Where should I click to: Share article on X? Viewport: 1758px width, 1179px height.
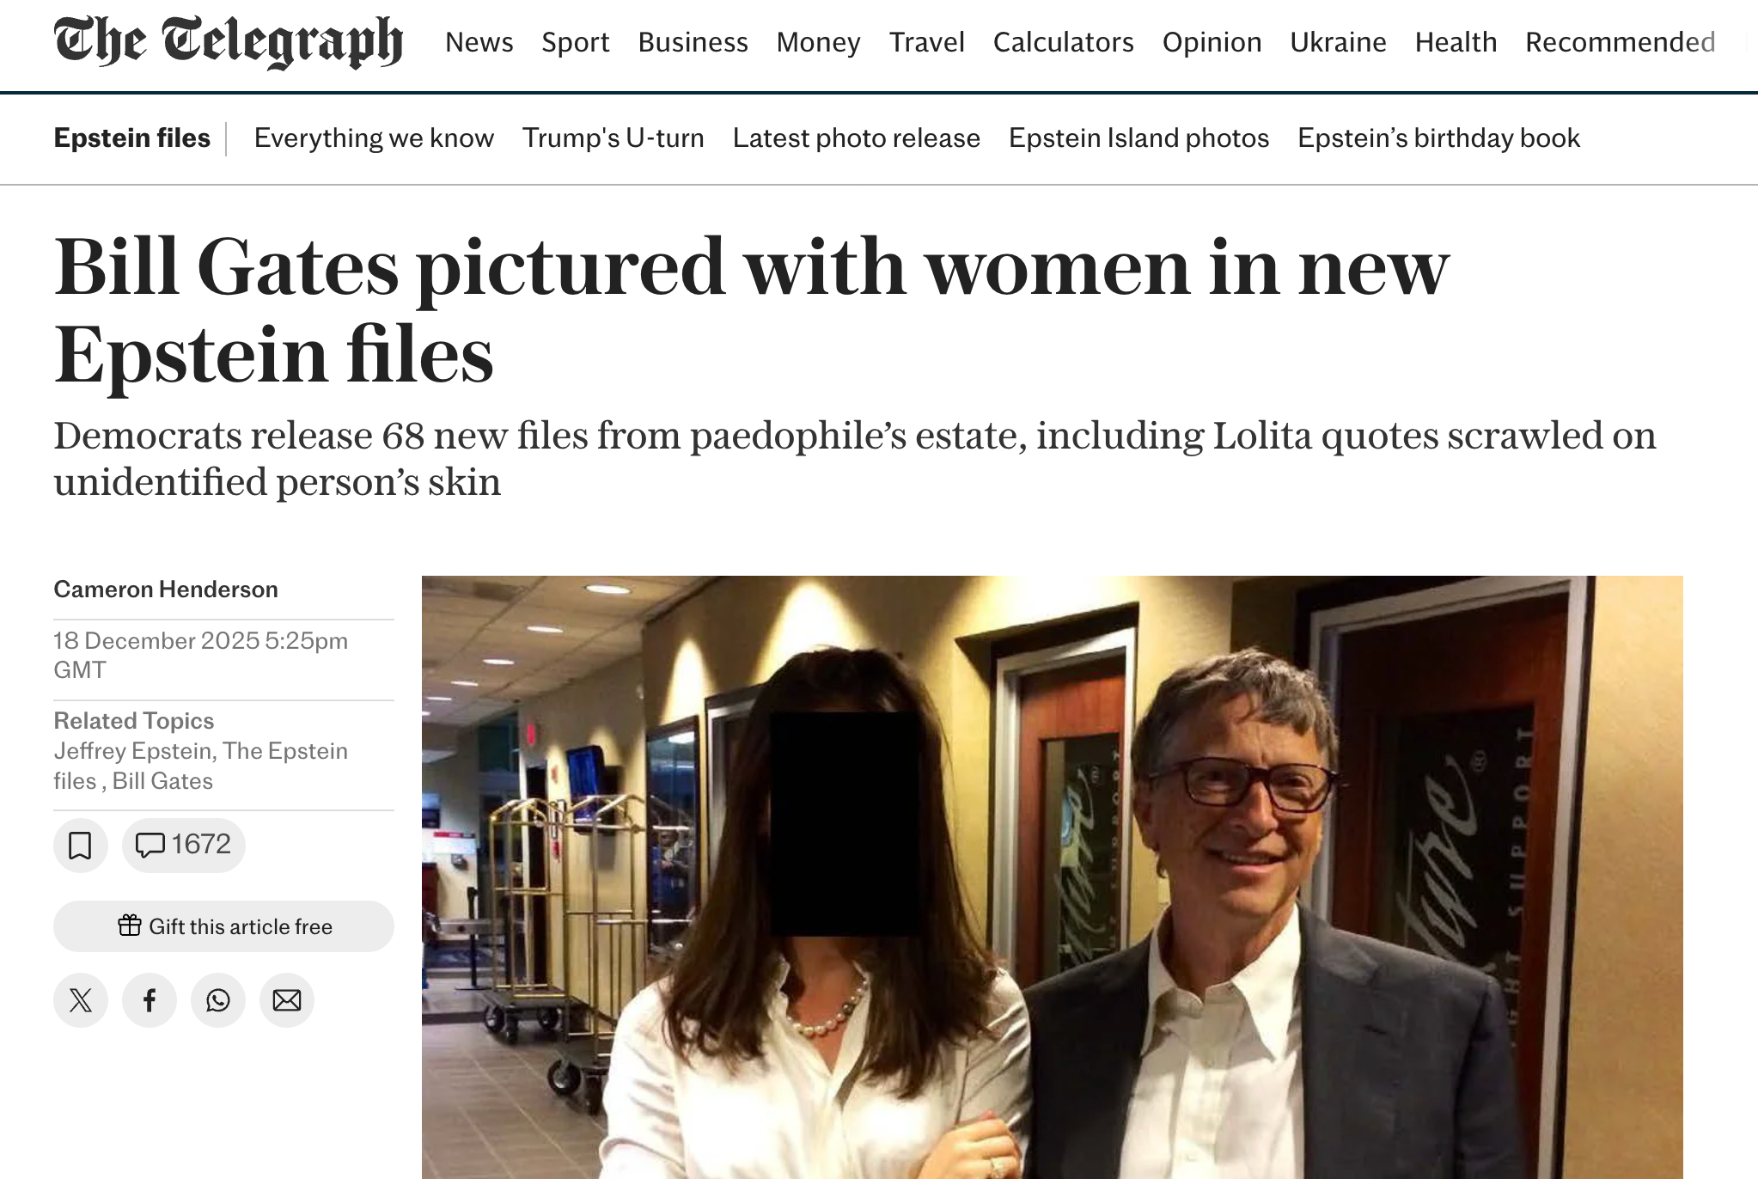(x=81, y=1000)
